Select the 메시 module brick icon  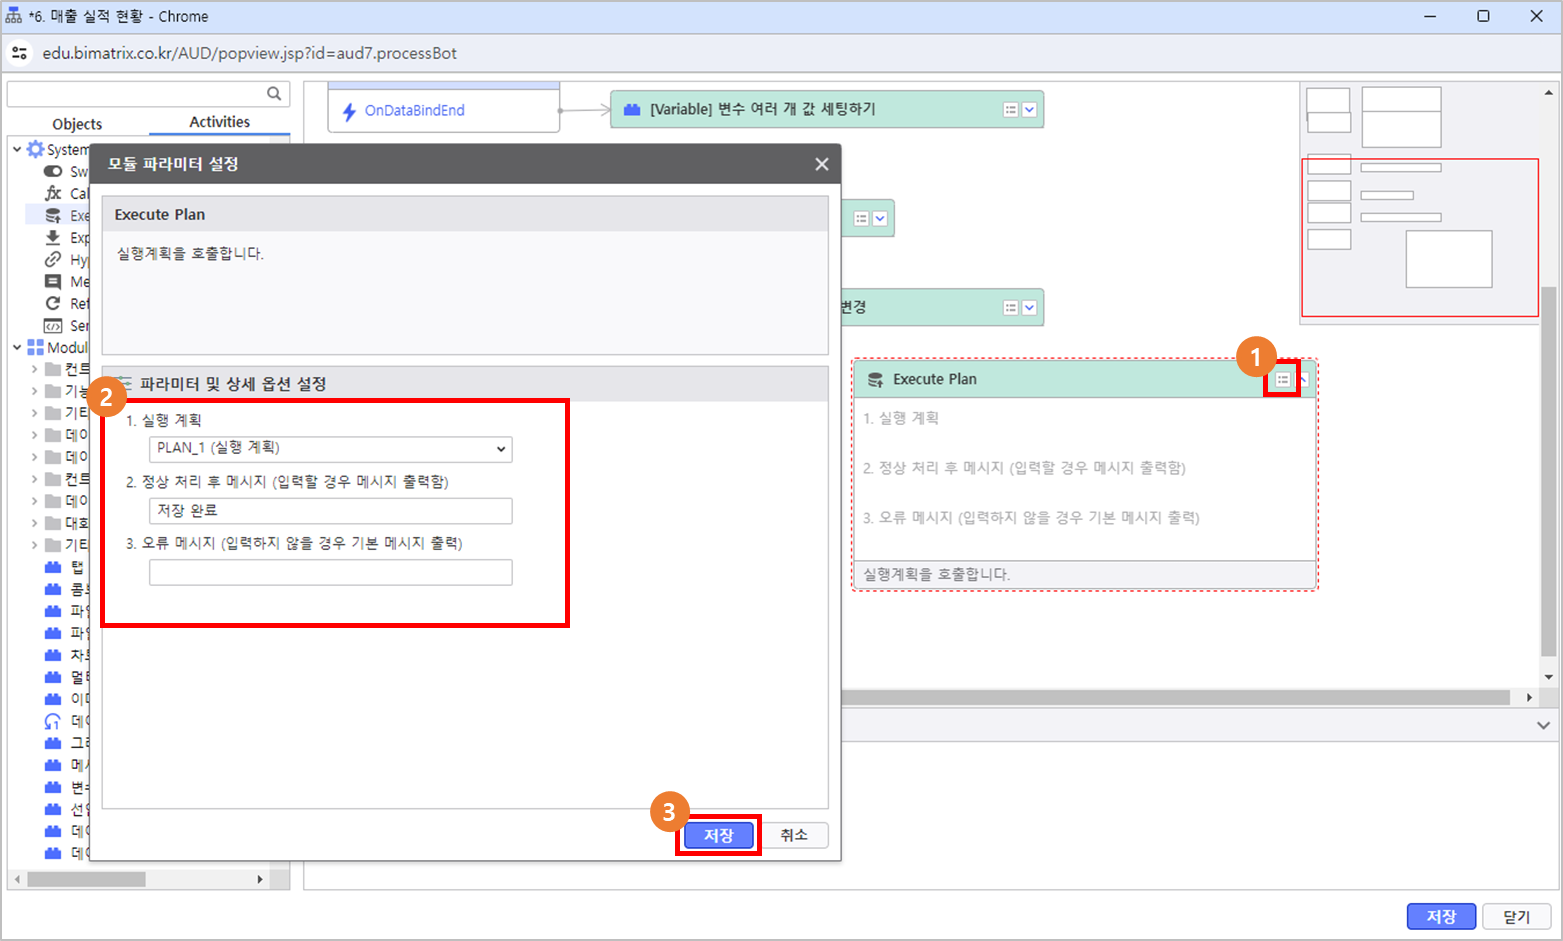coord(53,765)
